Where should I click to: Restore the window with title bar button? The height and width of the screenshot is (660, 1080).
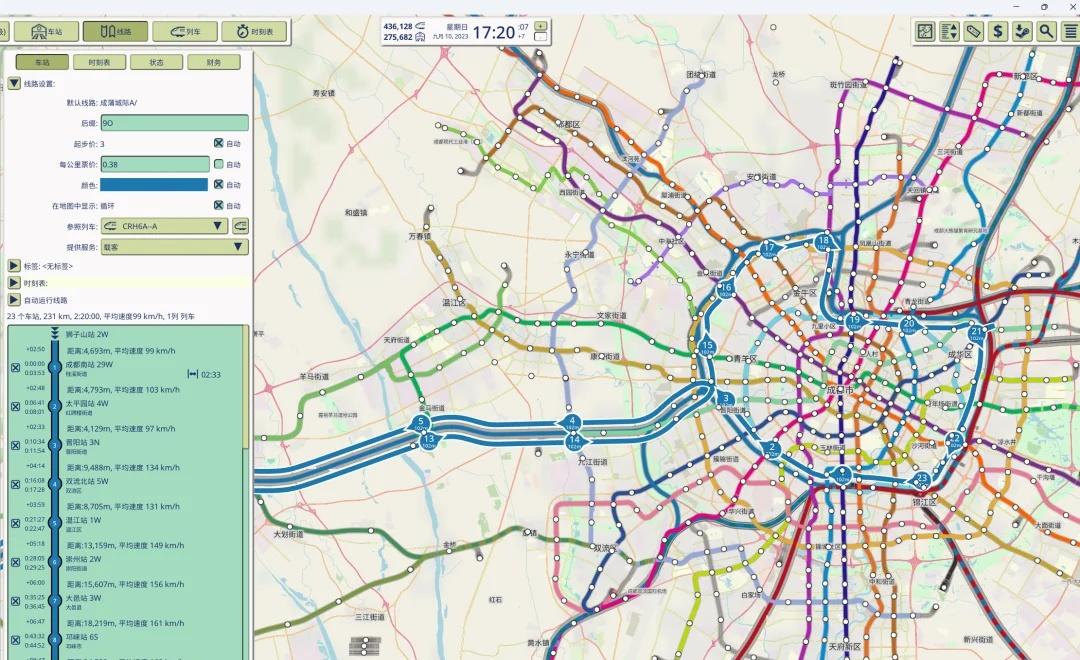(x=1044, y=6)
